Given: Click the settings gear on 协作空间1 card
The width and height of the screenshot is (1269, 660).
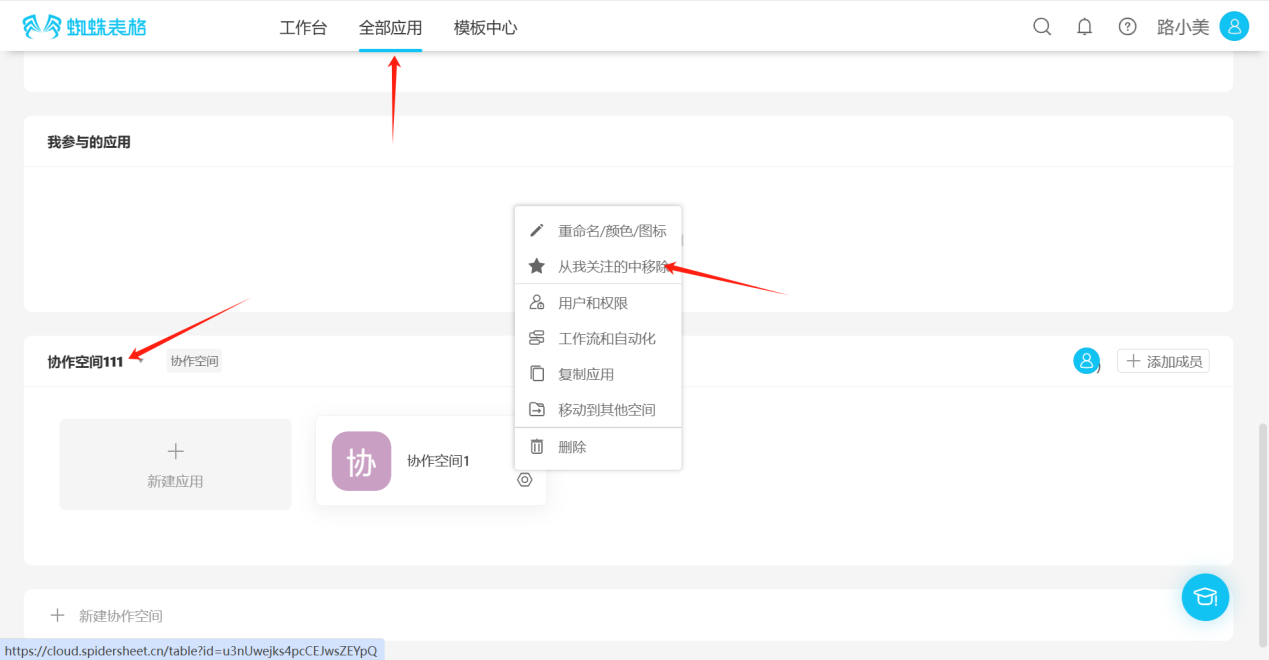Looking at the screenshot, I should click(525, 480).
